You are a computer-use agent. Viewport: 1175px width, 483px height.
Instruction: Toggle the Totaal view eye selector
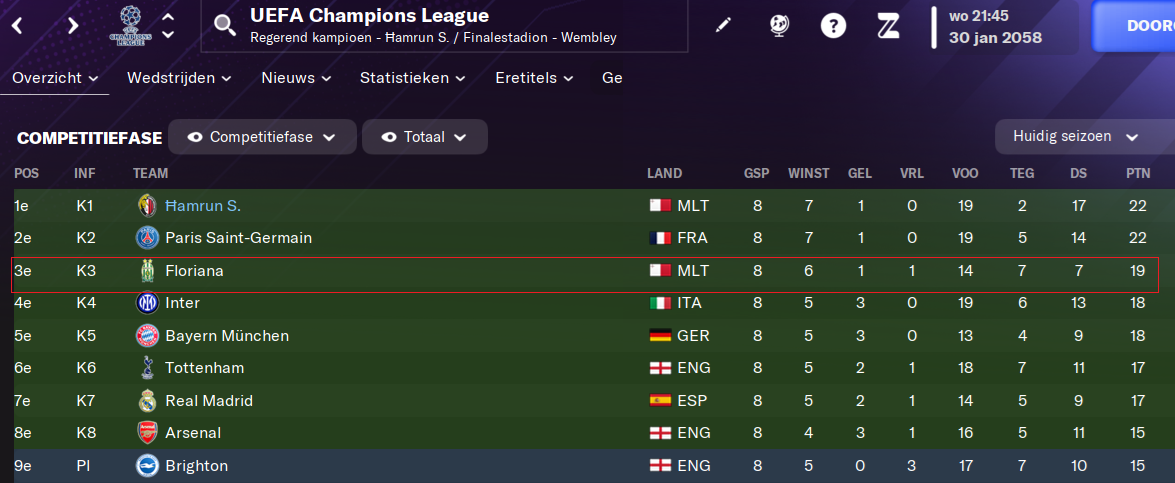425,137
